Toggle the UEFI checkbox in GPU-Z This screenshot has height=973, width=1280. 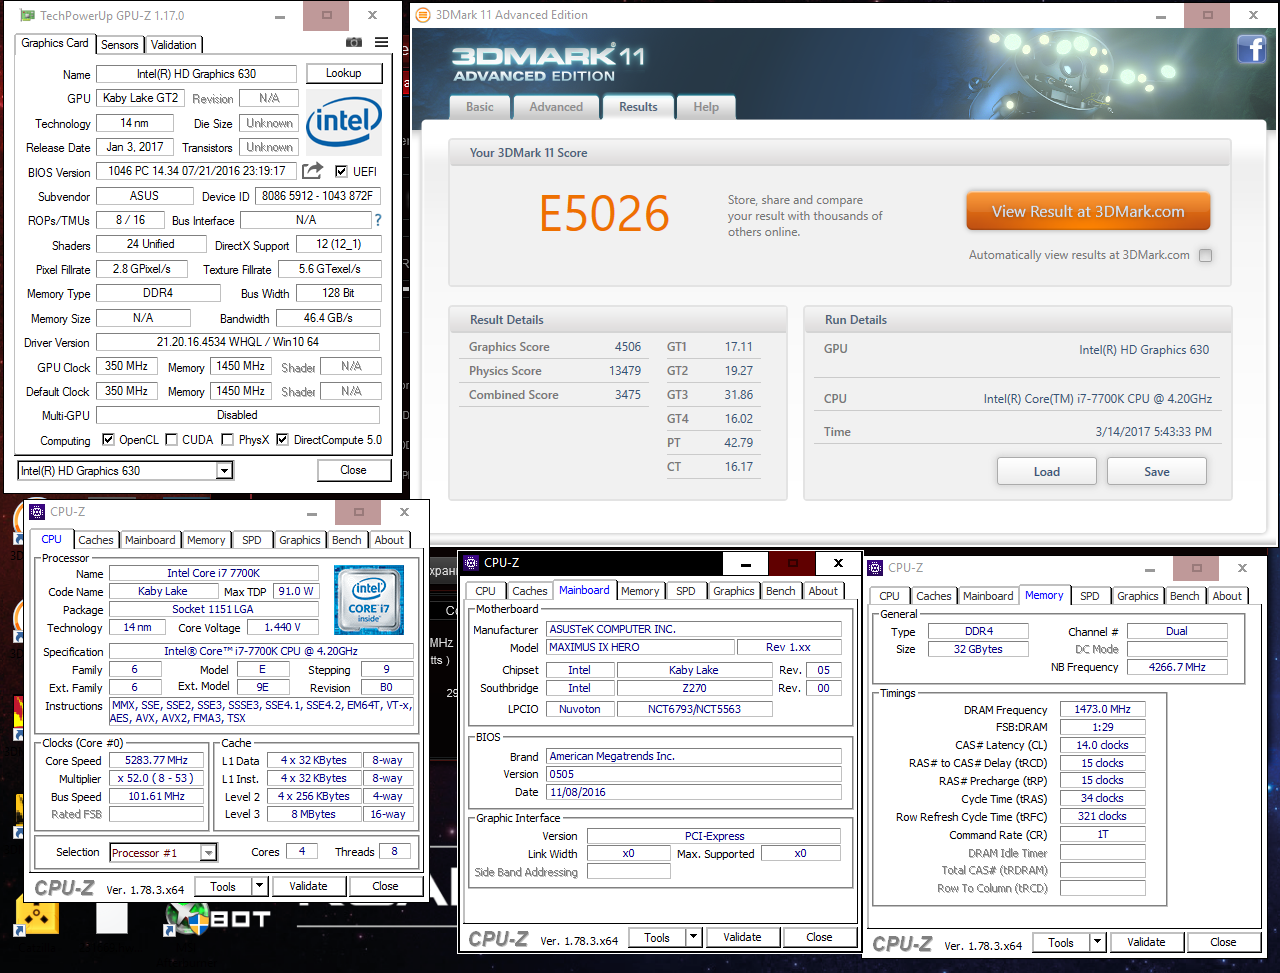(342, 171)
